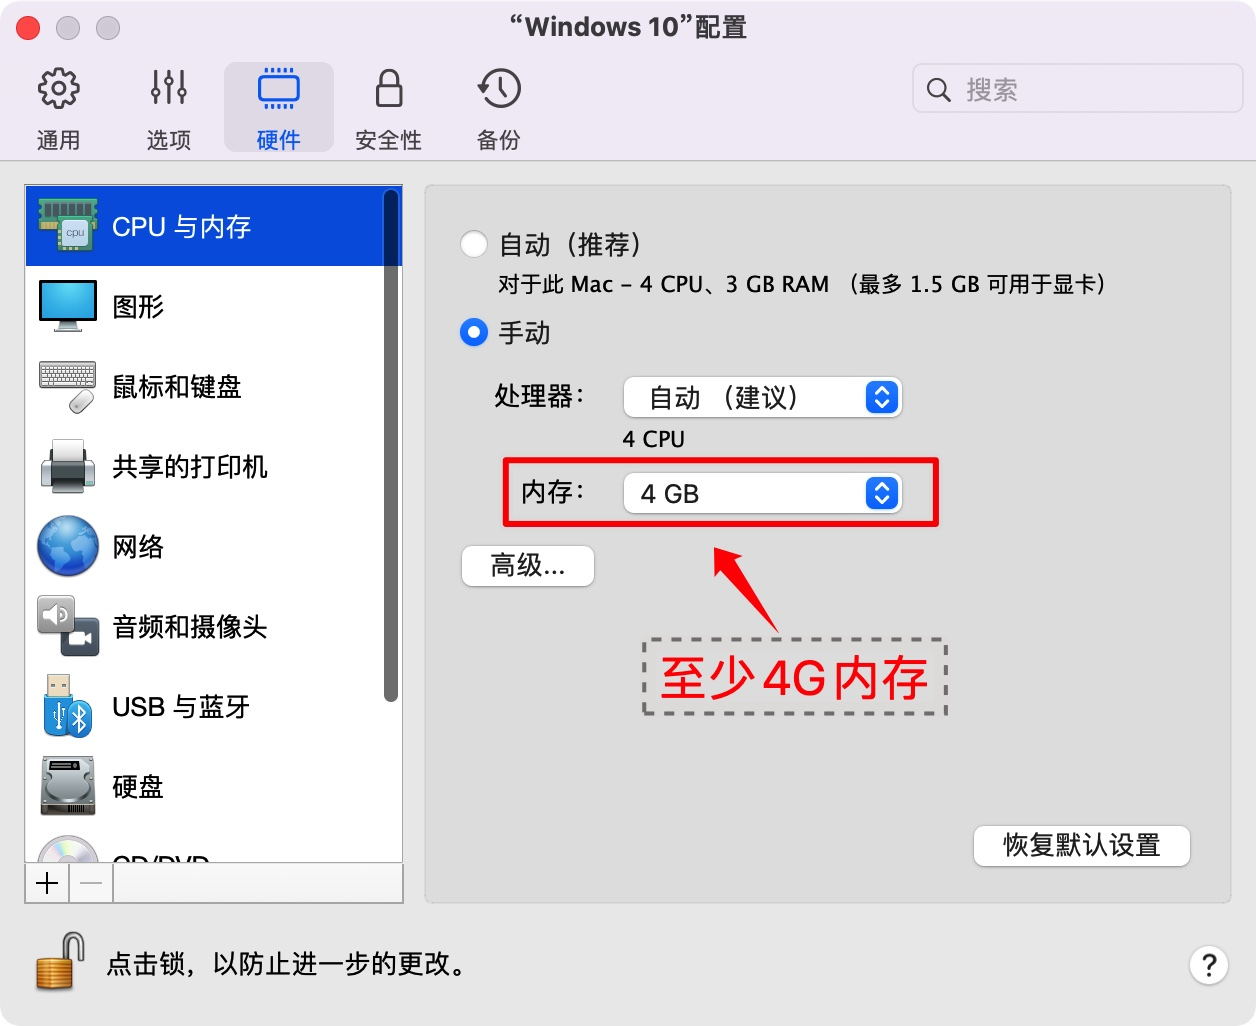Click the hardware list scrollbar
The height and width of the screenshot is (1026, 1256).
click(391, 445)
